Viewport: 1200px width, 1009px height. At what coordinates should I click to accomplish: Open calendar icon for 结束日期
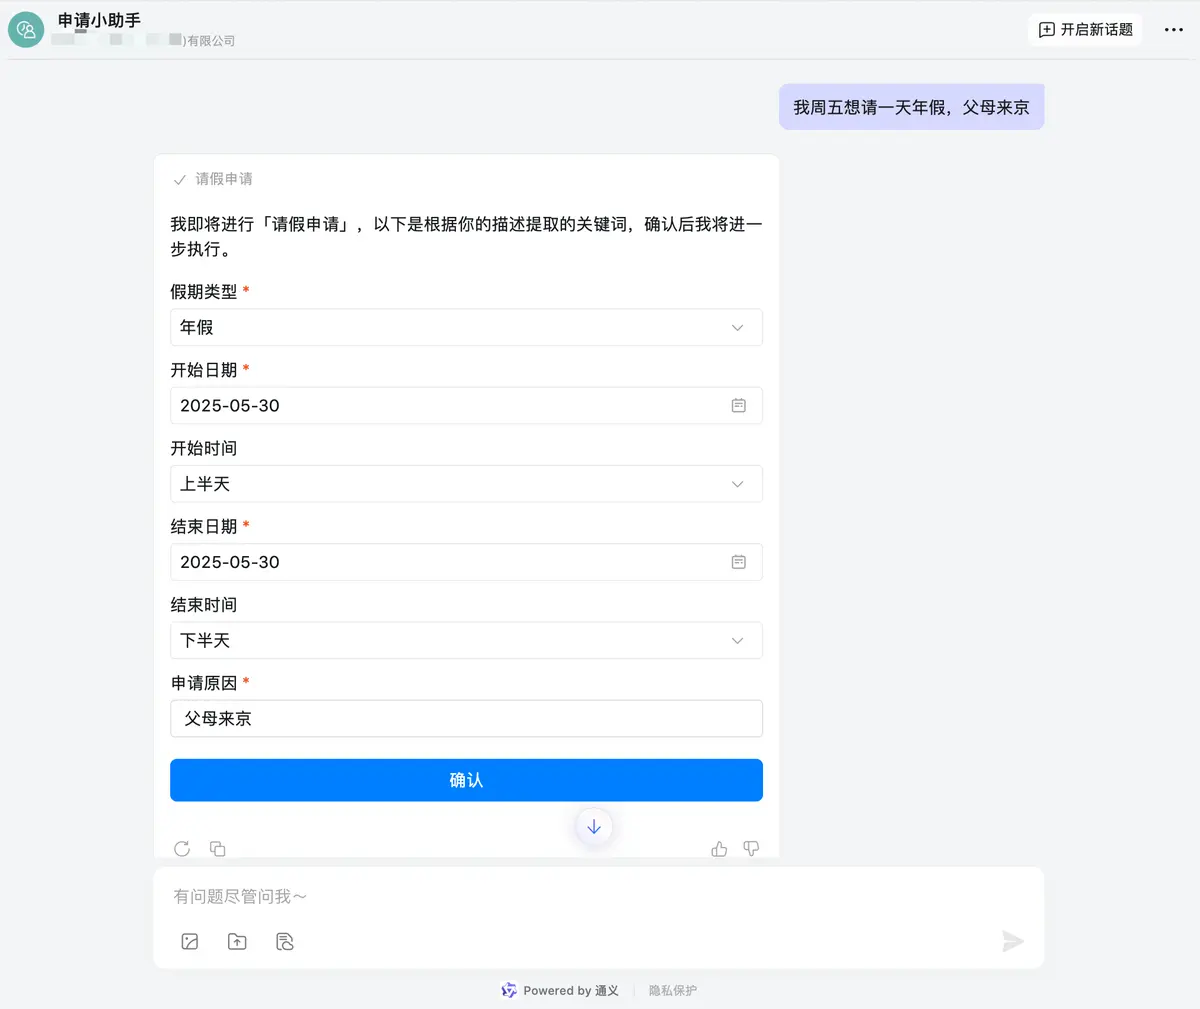[x=738, y=562]
